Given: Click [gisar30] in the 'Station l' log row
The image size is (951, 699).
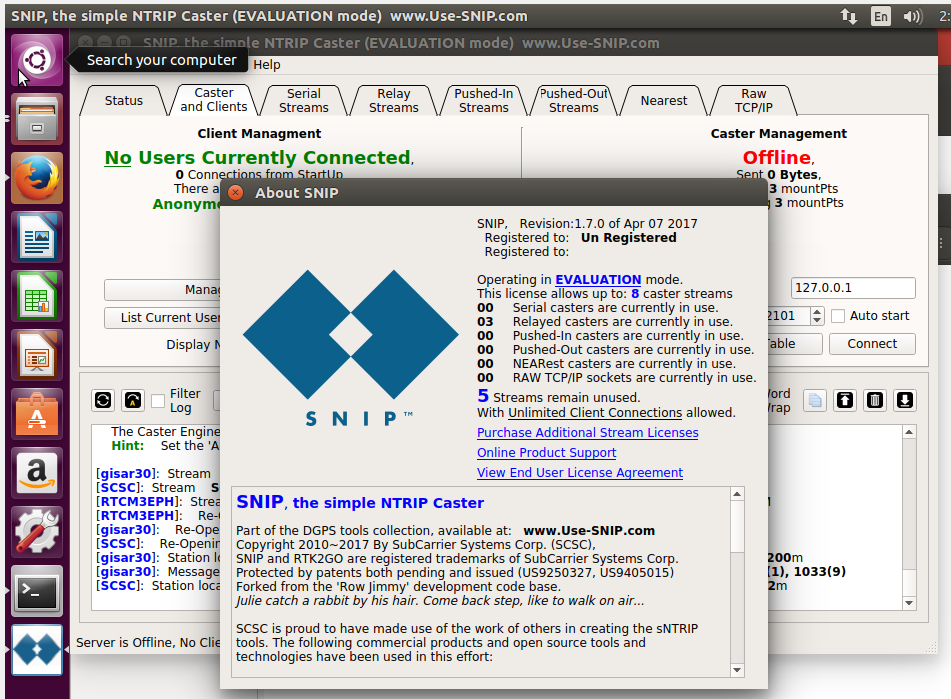Looking at the screenshot, I should [126, 558].
